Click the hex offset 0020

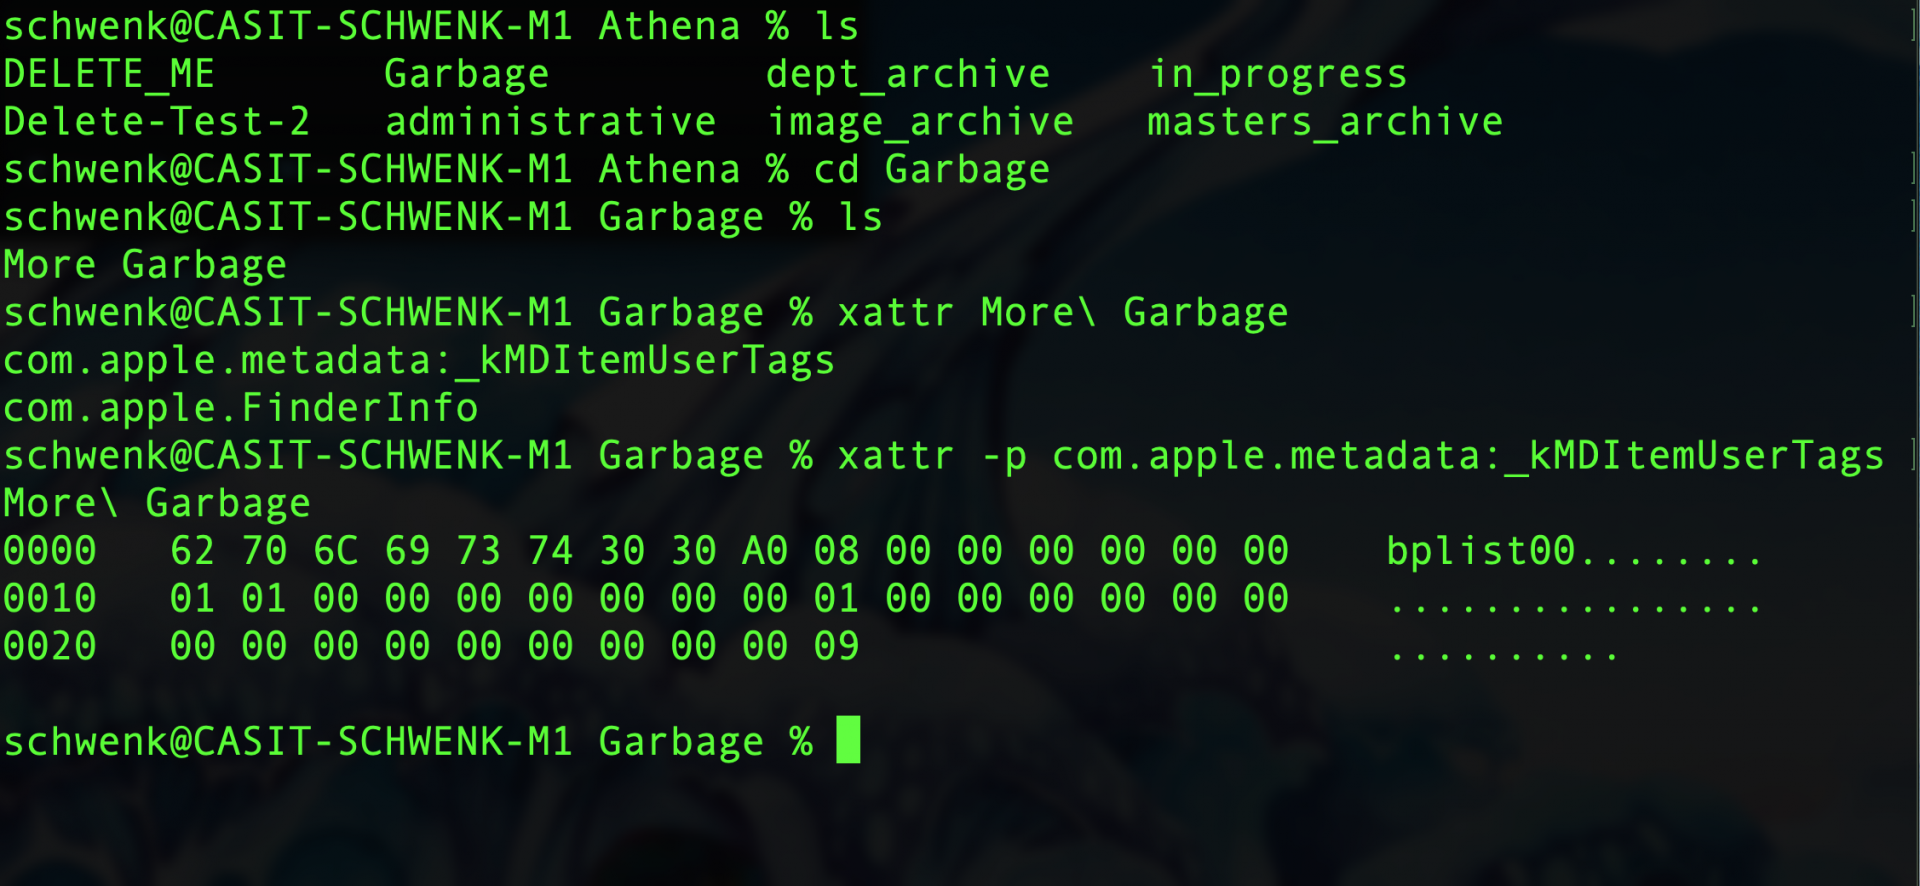(50, 647)
